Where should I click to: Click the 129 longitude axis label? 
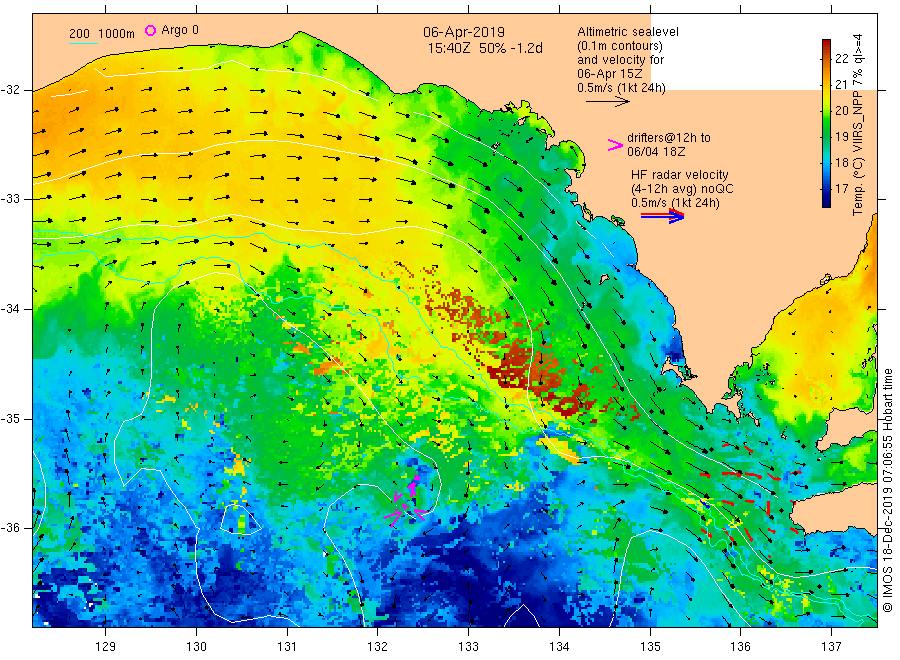click(106, 647)
